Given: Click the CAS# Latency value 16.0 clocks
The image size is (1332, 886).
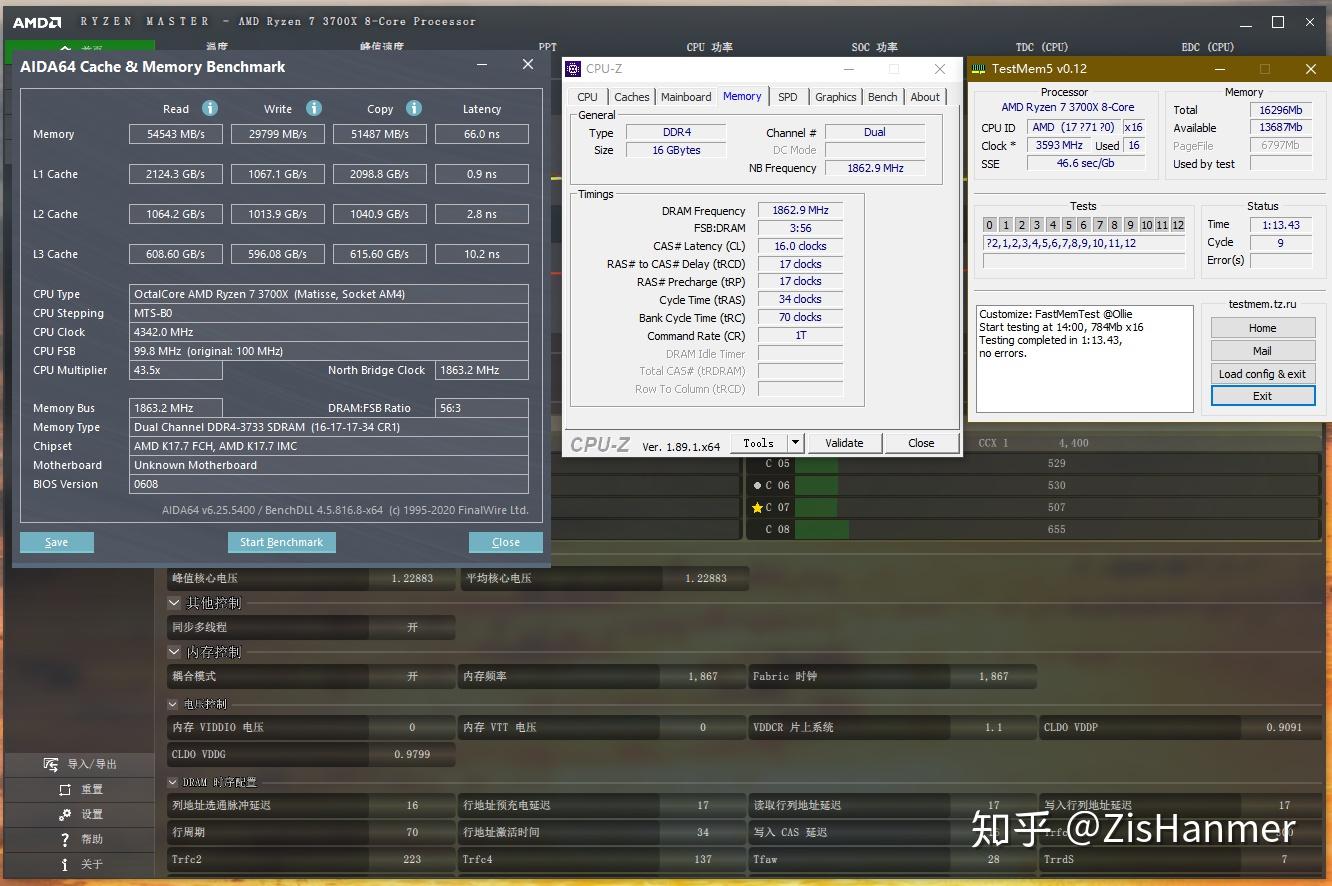Looking at the screenshot, I should coord(800,246).
